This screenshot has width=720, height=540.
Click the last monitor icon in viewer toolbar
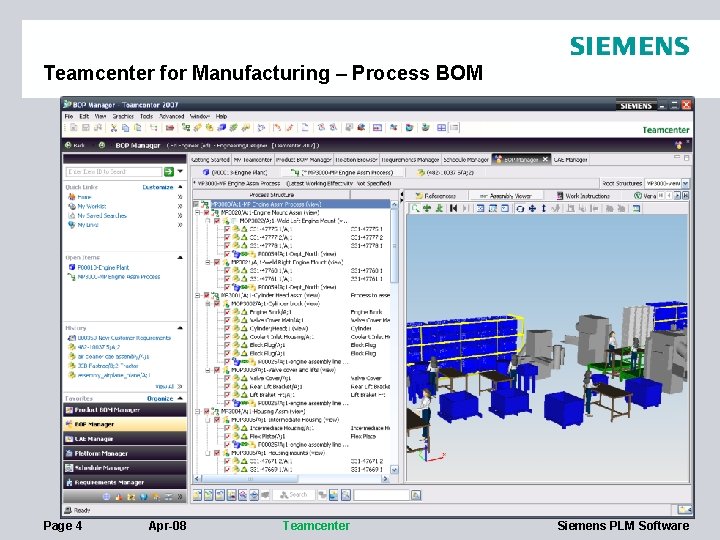pyautogui.click(x=636, y=208)
